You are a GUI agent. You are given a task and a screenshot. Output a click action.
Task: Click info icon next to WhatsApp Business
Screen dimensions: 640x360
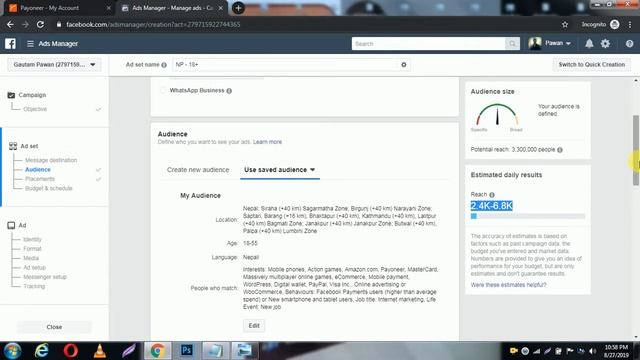229,91
